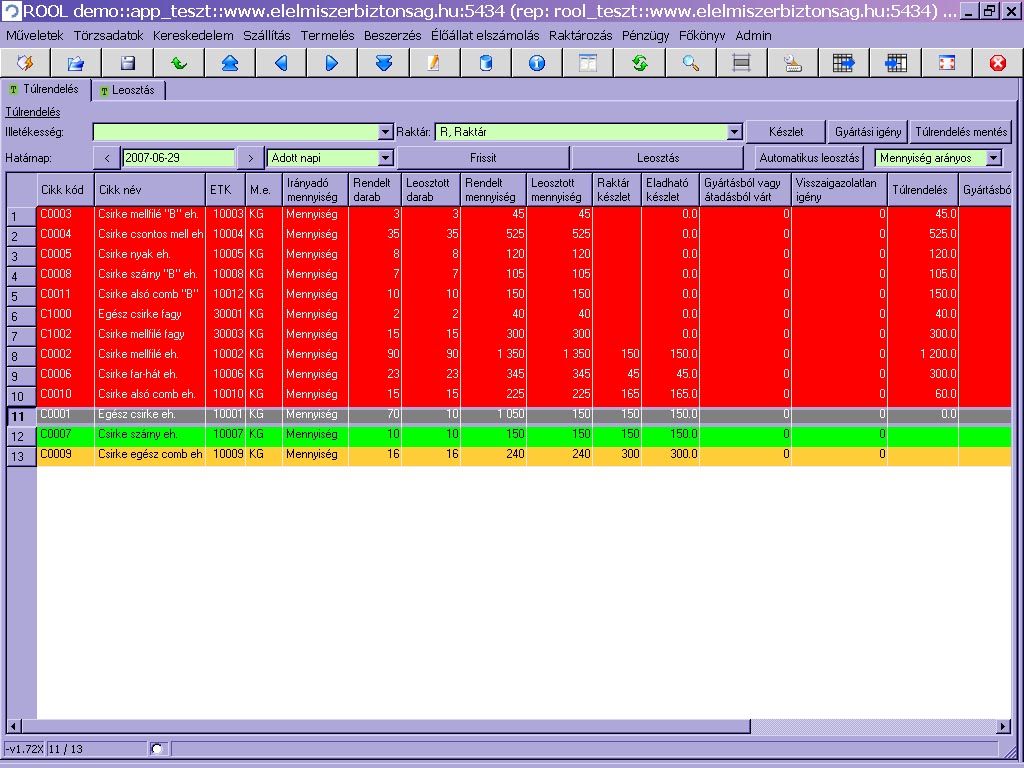Click the blue info circle toolbar icon
The image size is (1024, 768).
pyautogui.click(x=537, y=63)
